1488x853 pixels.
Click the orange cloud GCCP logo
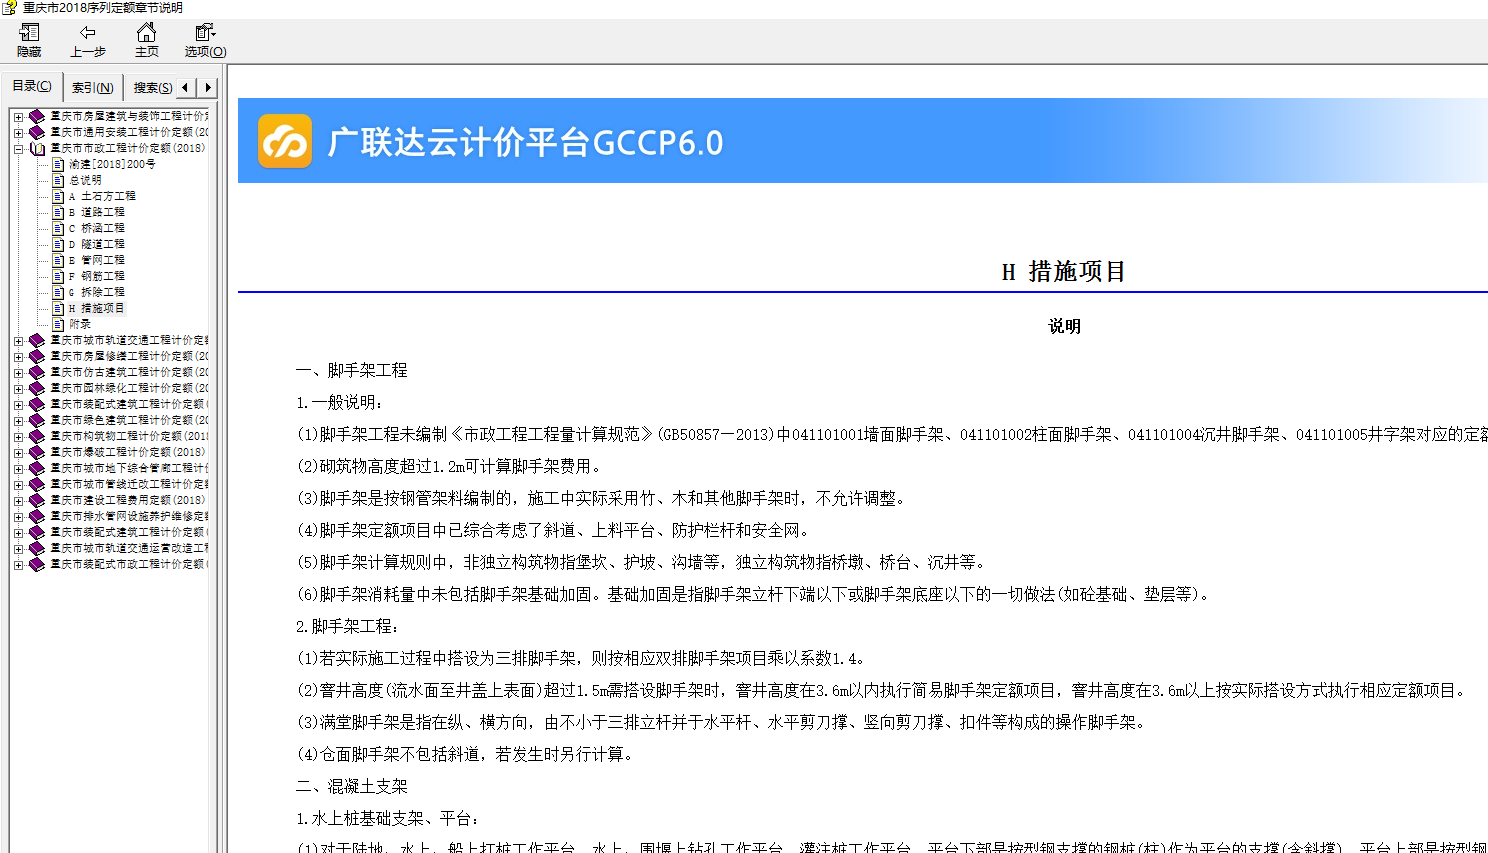click(285, 141)
